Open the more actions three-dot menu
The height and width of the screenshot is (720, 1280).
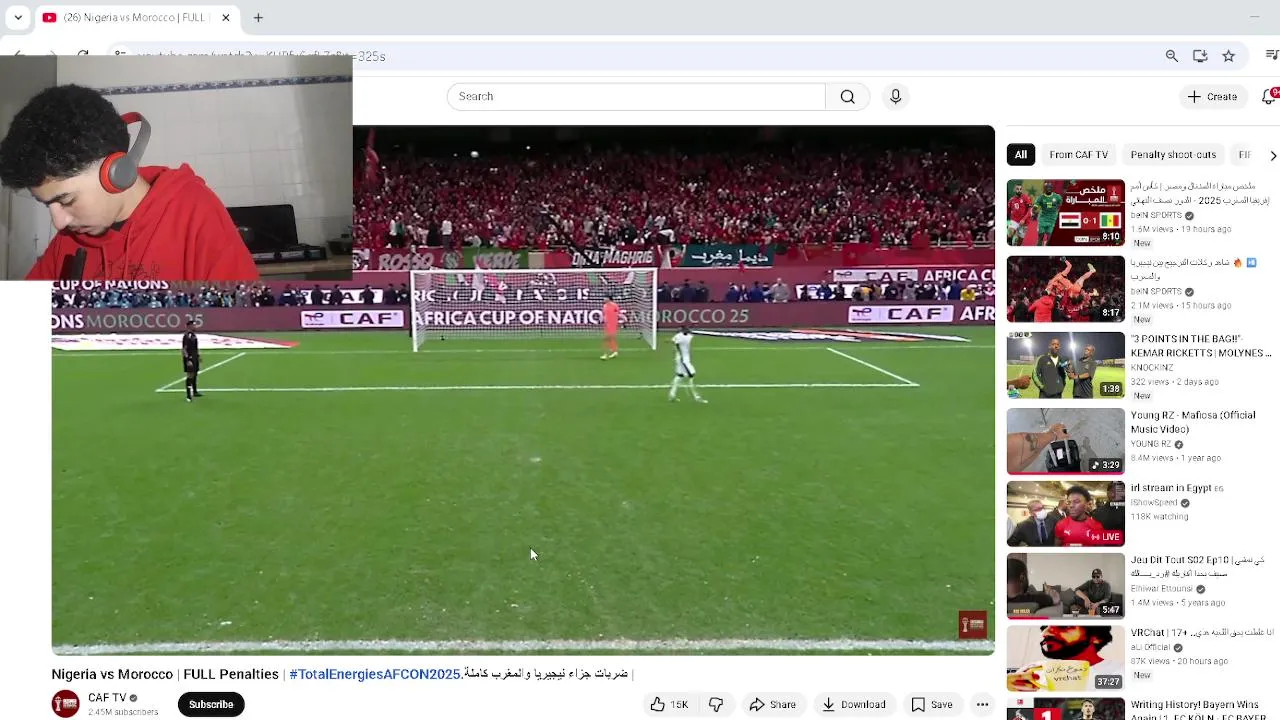[982, 704]
